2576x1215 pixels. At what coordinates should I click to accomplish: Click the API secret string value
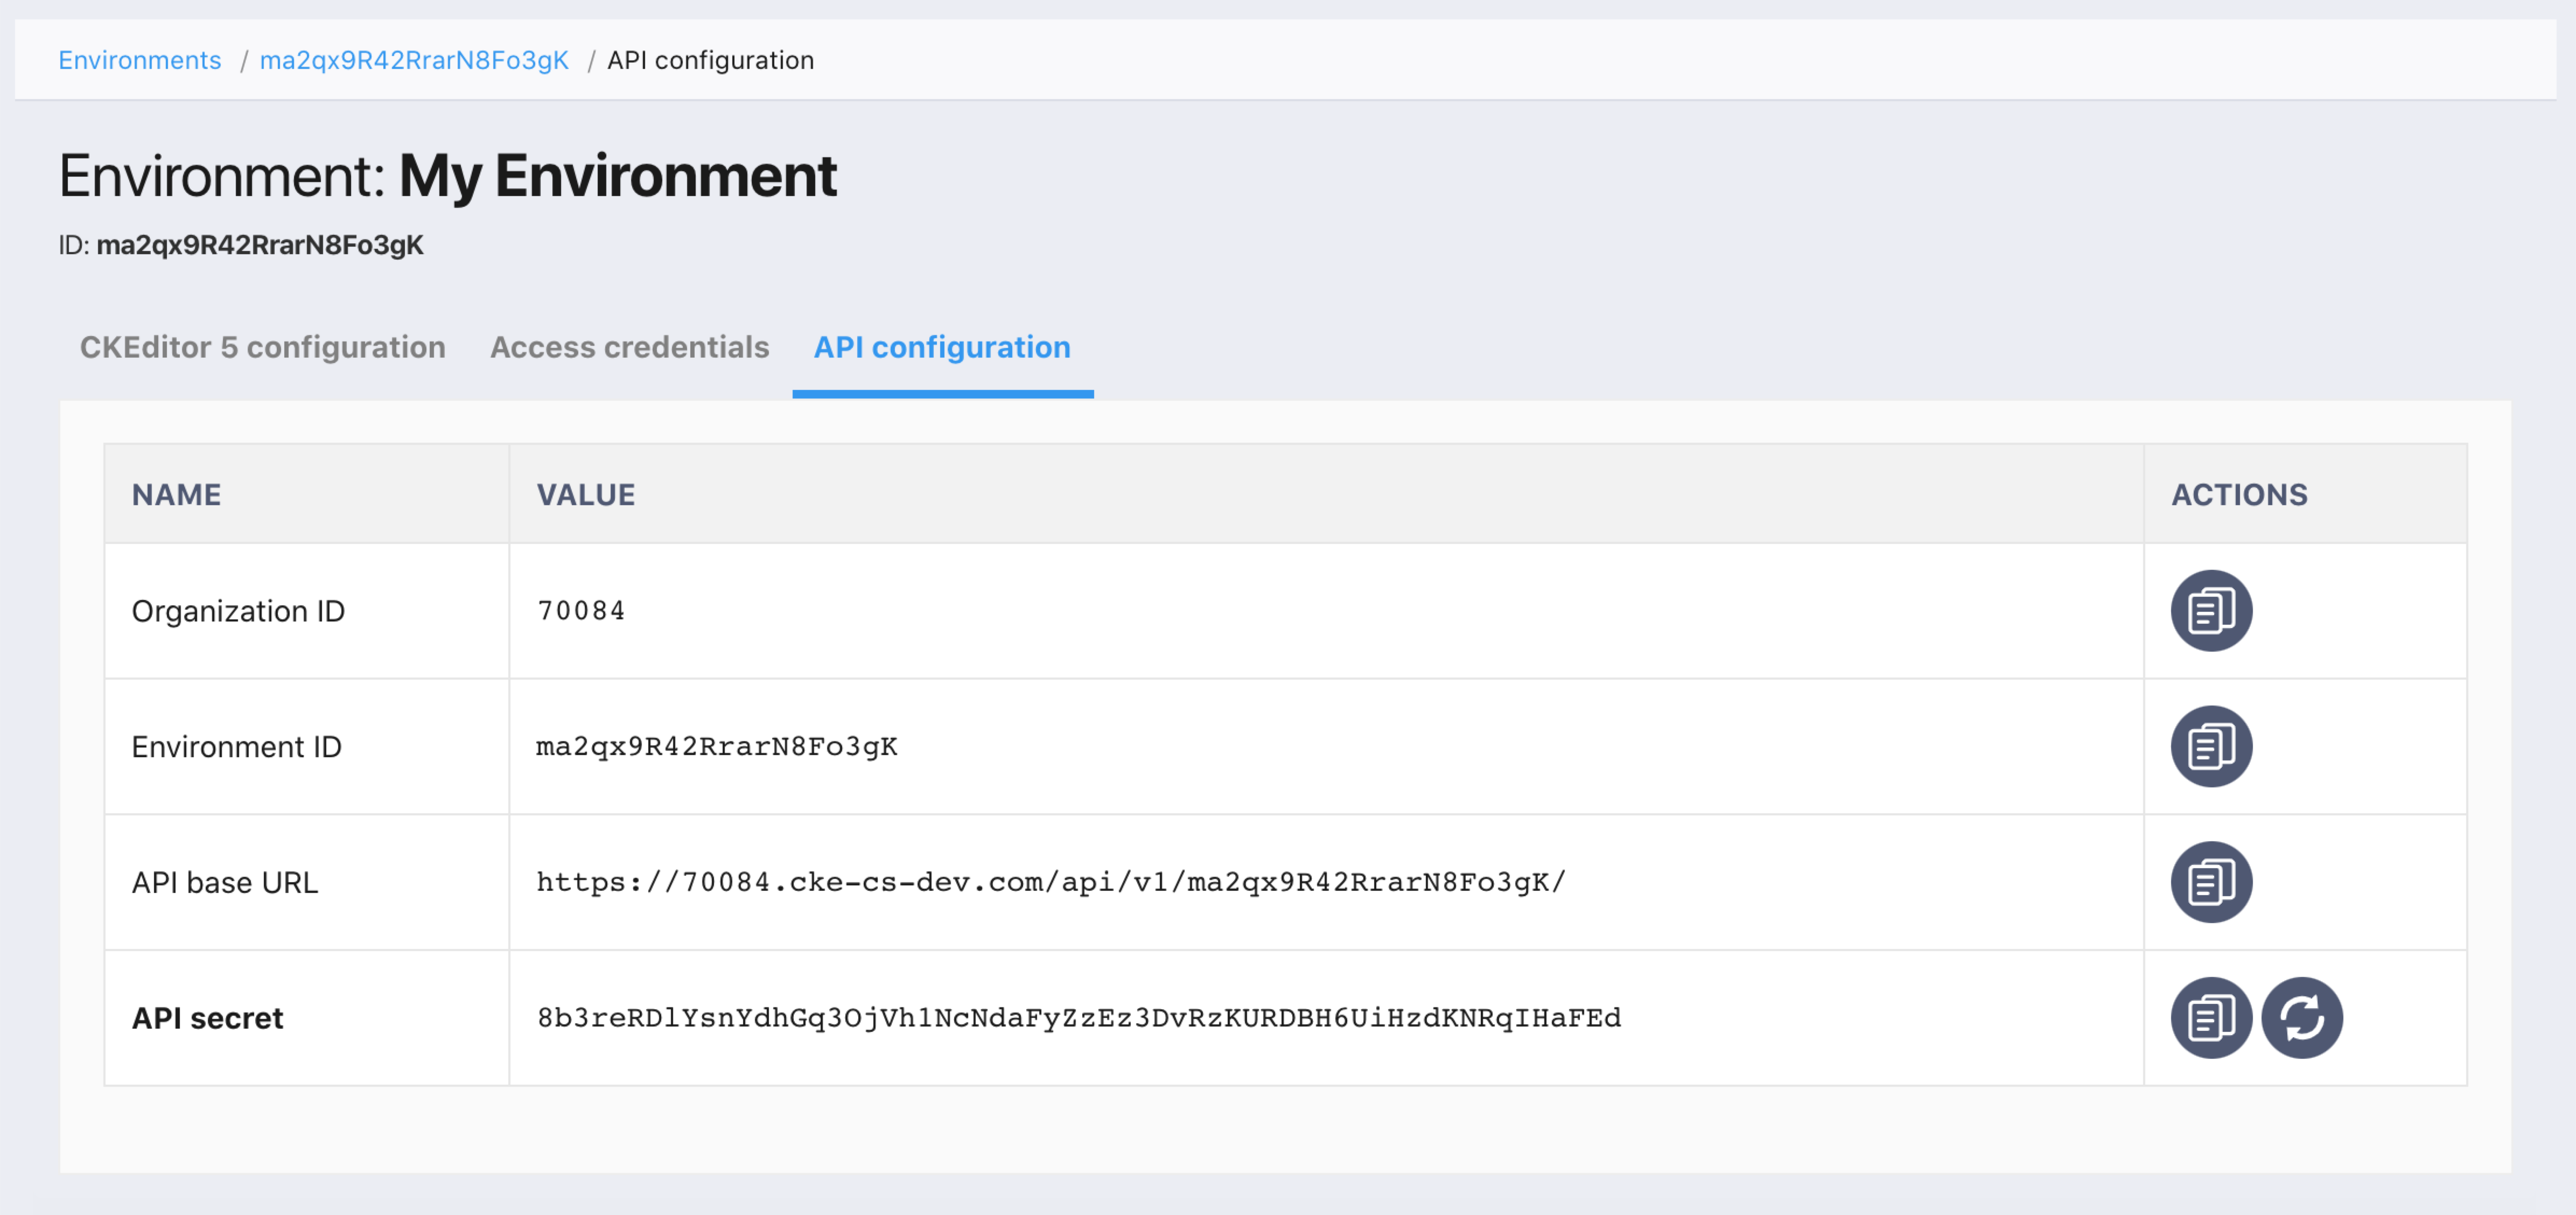(1079, 1018)
